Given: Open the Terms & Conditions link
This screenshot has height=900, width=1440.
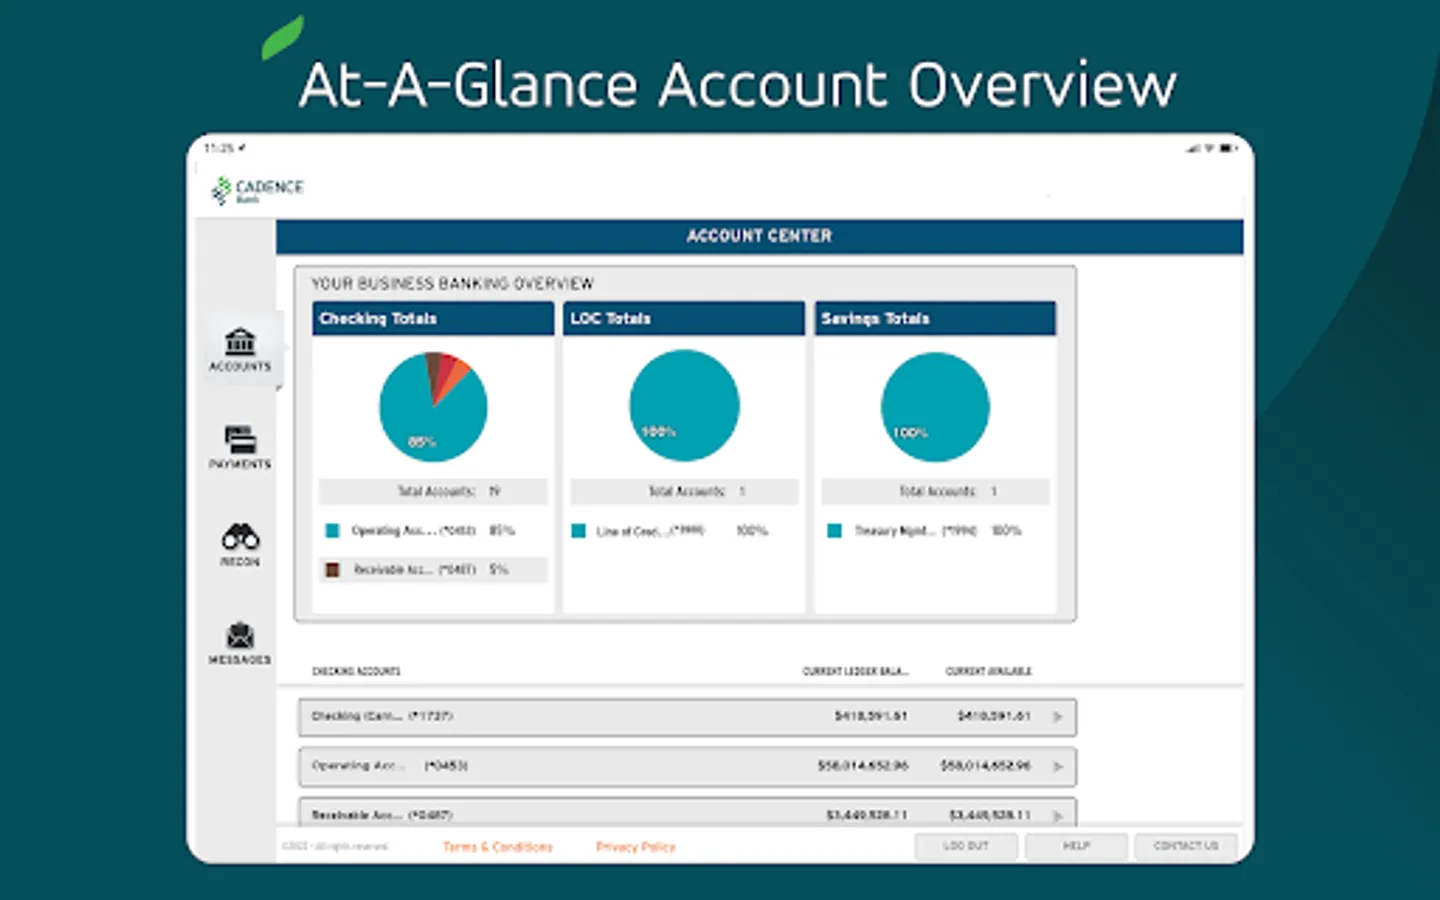Looking at the screenshot, I should [x=497, y=847].
